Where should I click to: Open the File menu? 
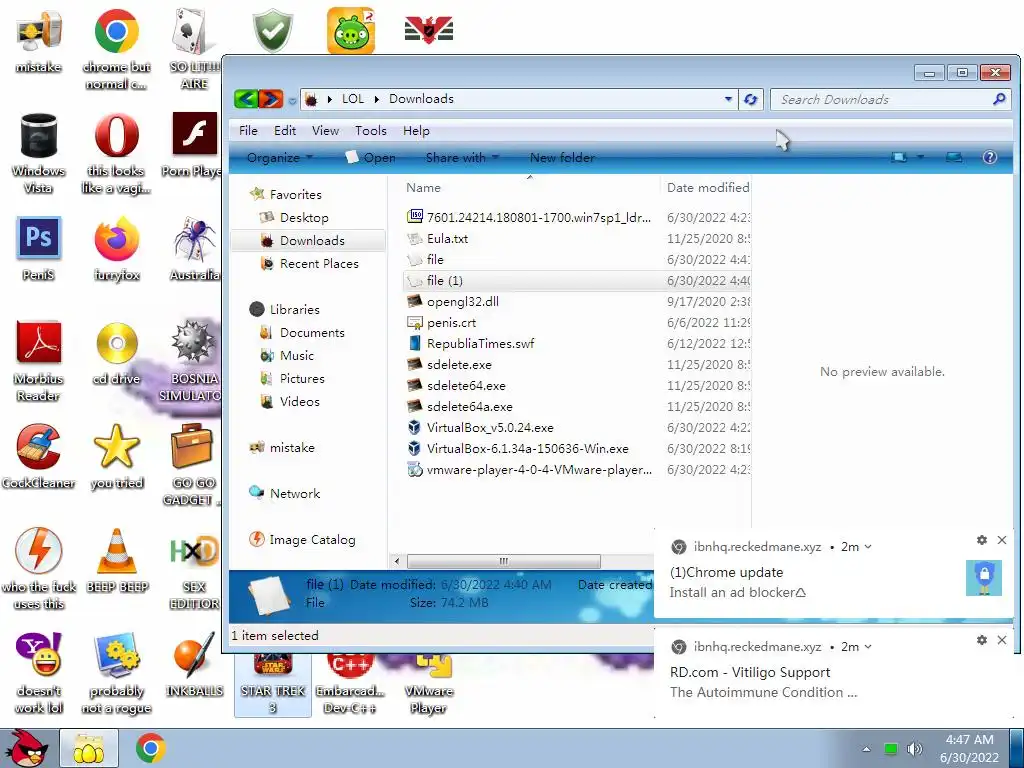pyautogui.click(x=248, y=131)
